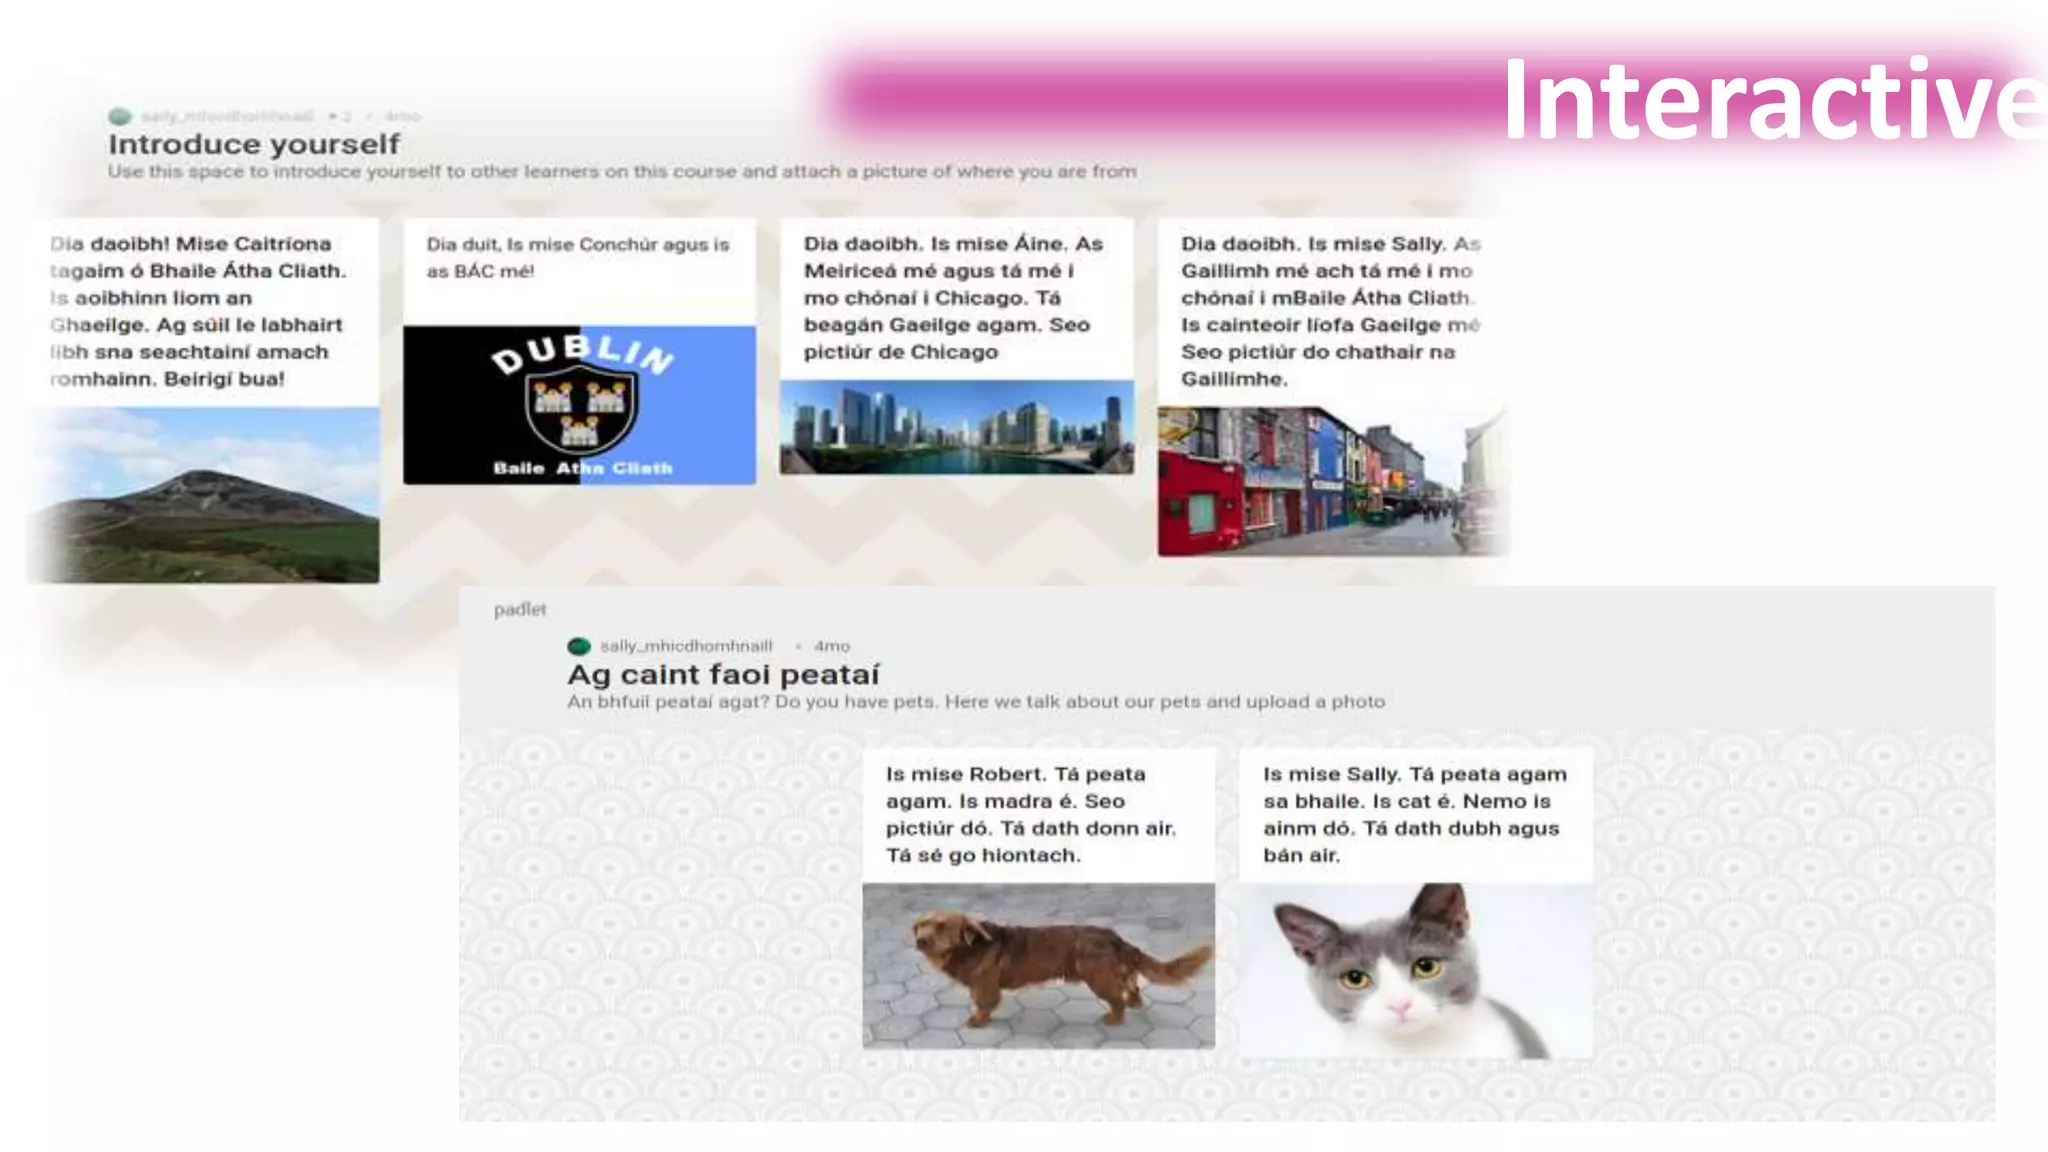
Task: Open the Galway street photo
Action: [1330, 480]
